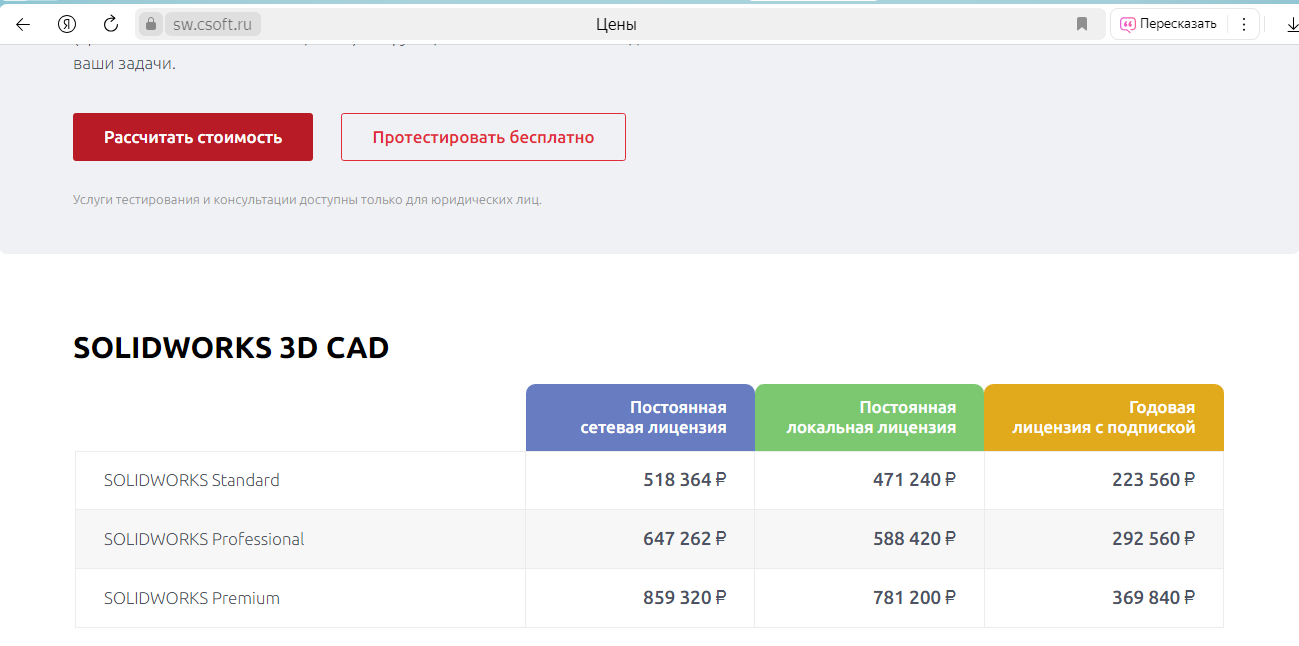Click the yellow Годовая лицензия с подпиской header

1103,418
